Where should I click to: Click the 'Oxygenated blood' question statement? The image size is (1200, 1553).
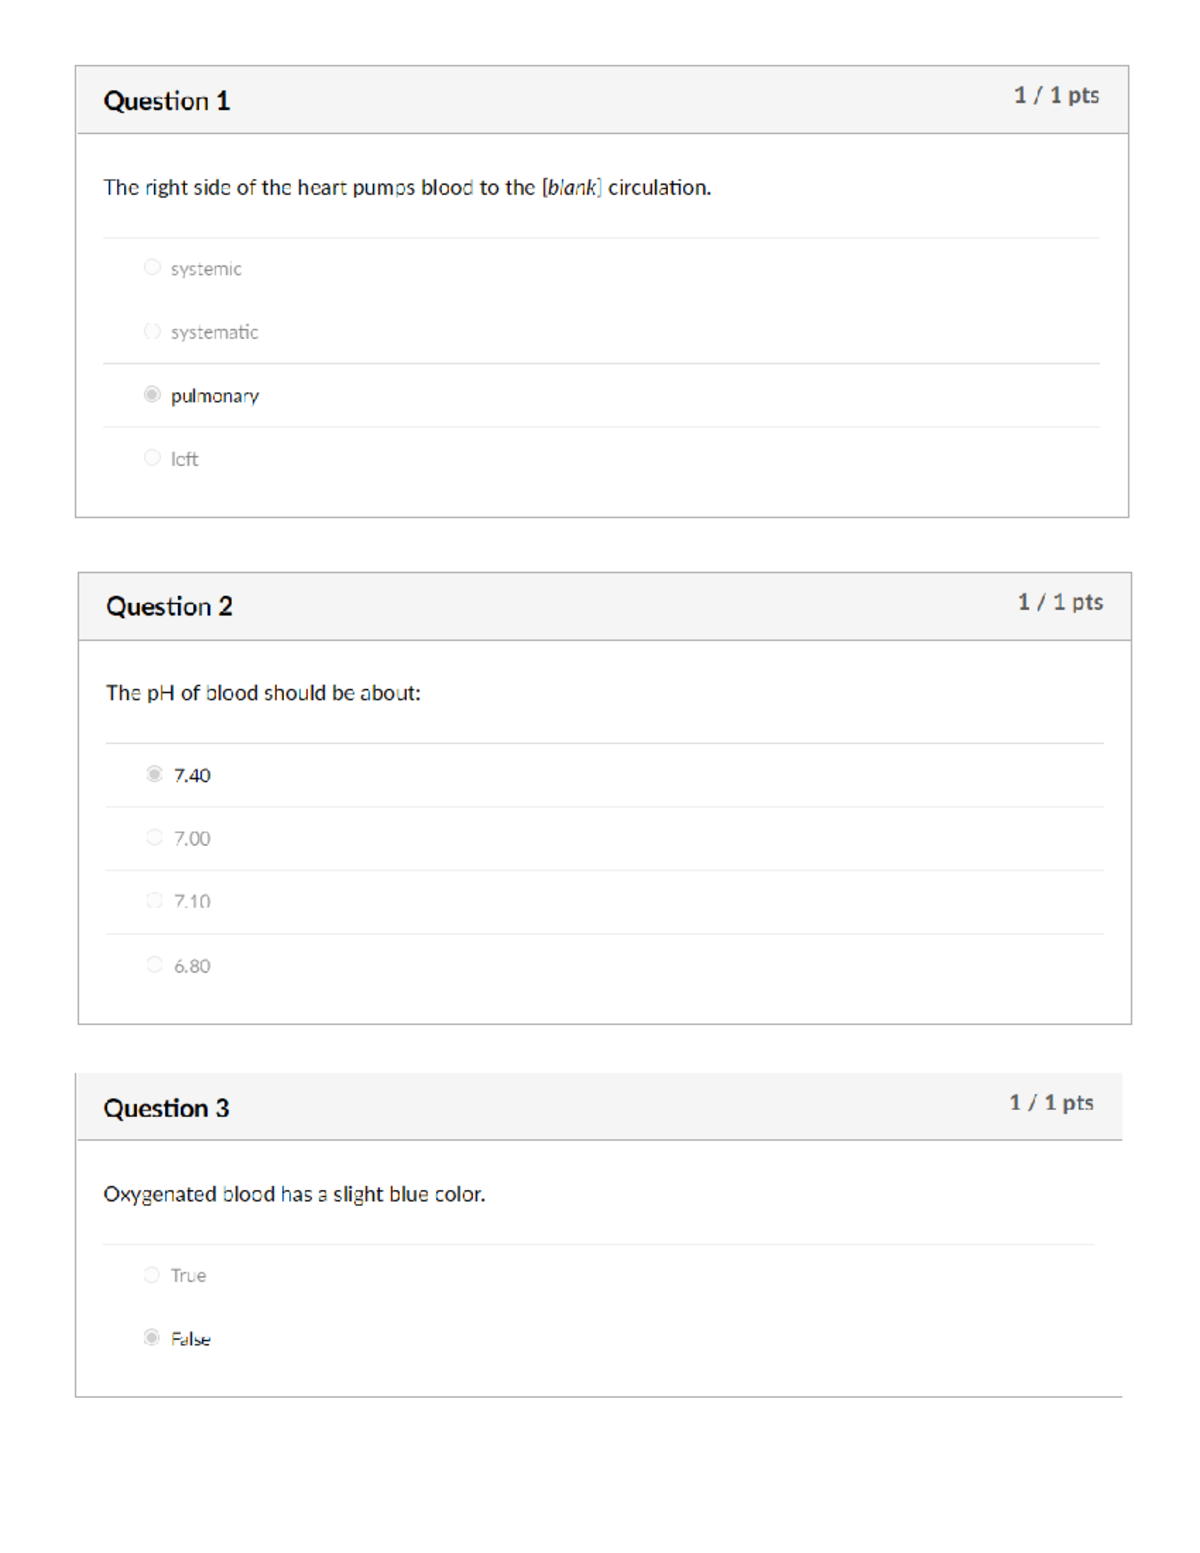[x=294, y=1194]
